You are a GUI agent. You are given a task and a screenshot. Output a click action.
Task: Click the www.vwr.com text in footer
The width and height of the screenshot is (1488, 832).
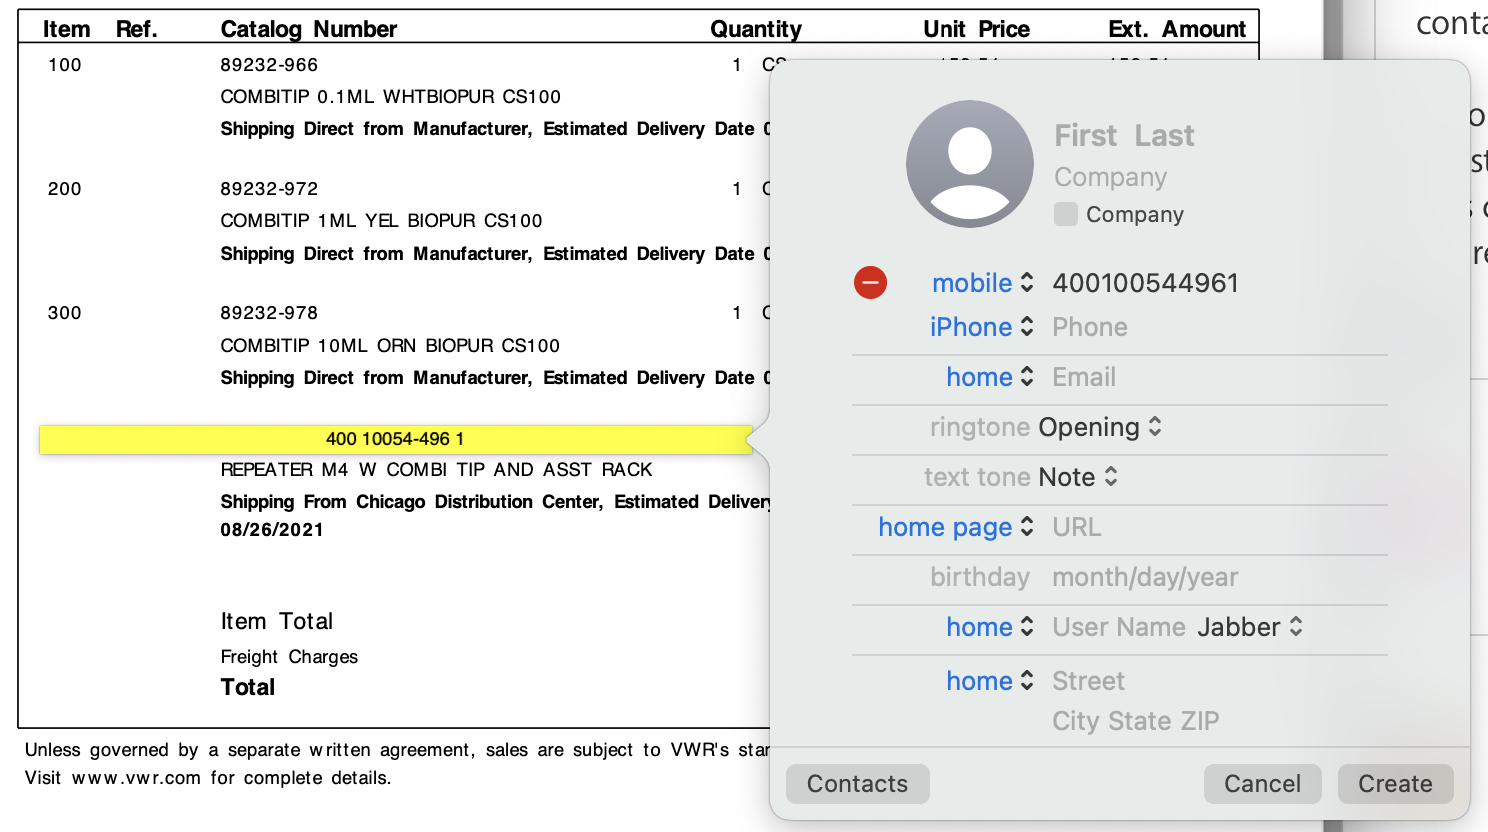(x=136, y=778)
